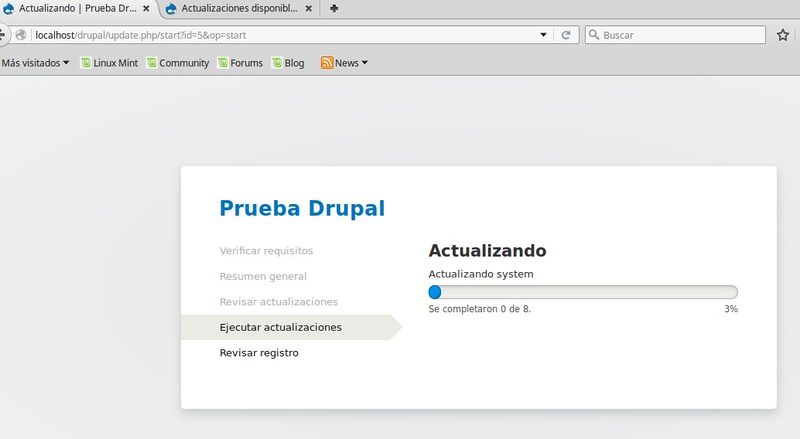Image resolution: width=800 pixels, height=439 pixels.
Task: Click the search magnifier icon
Action: (593, 35)
